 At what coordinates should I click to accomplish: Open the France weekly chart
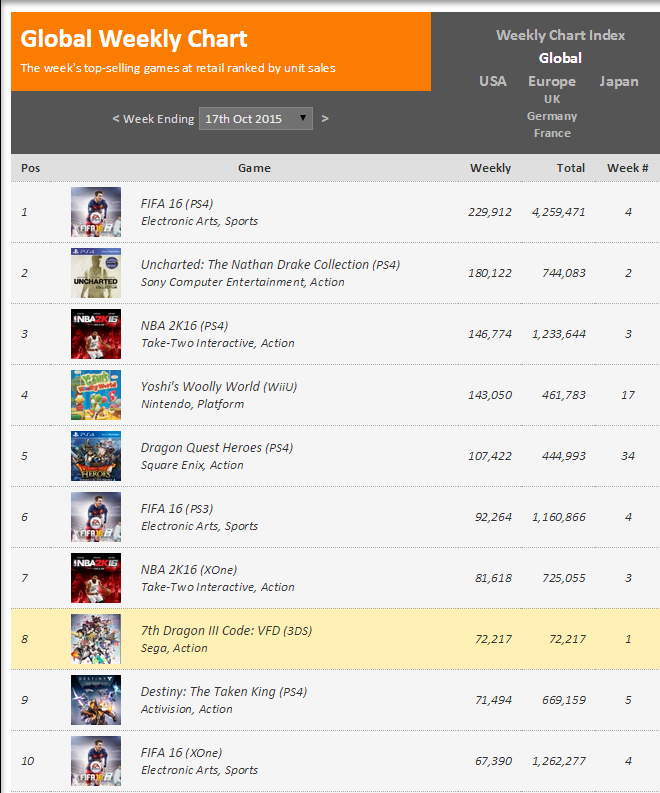552,133
